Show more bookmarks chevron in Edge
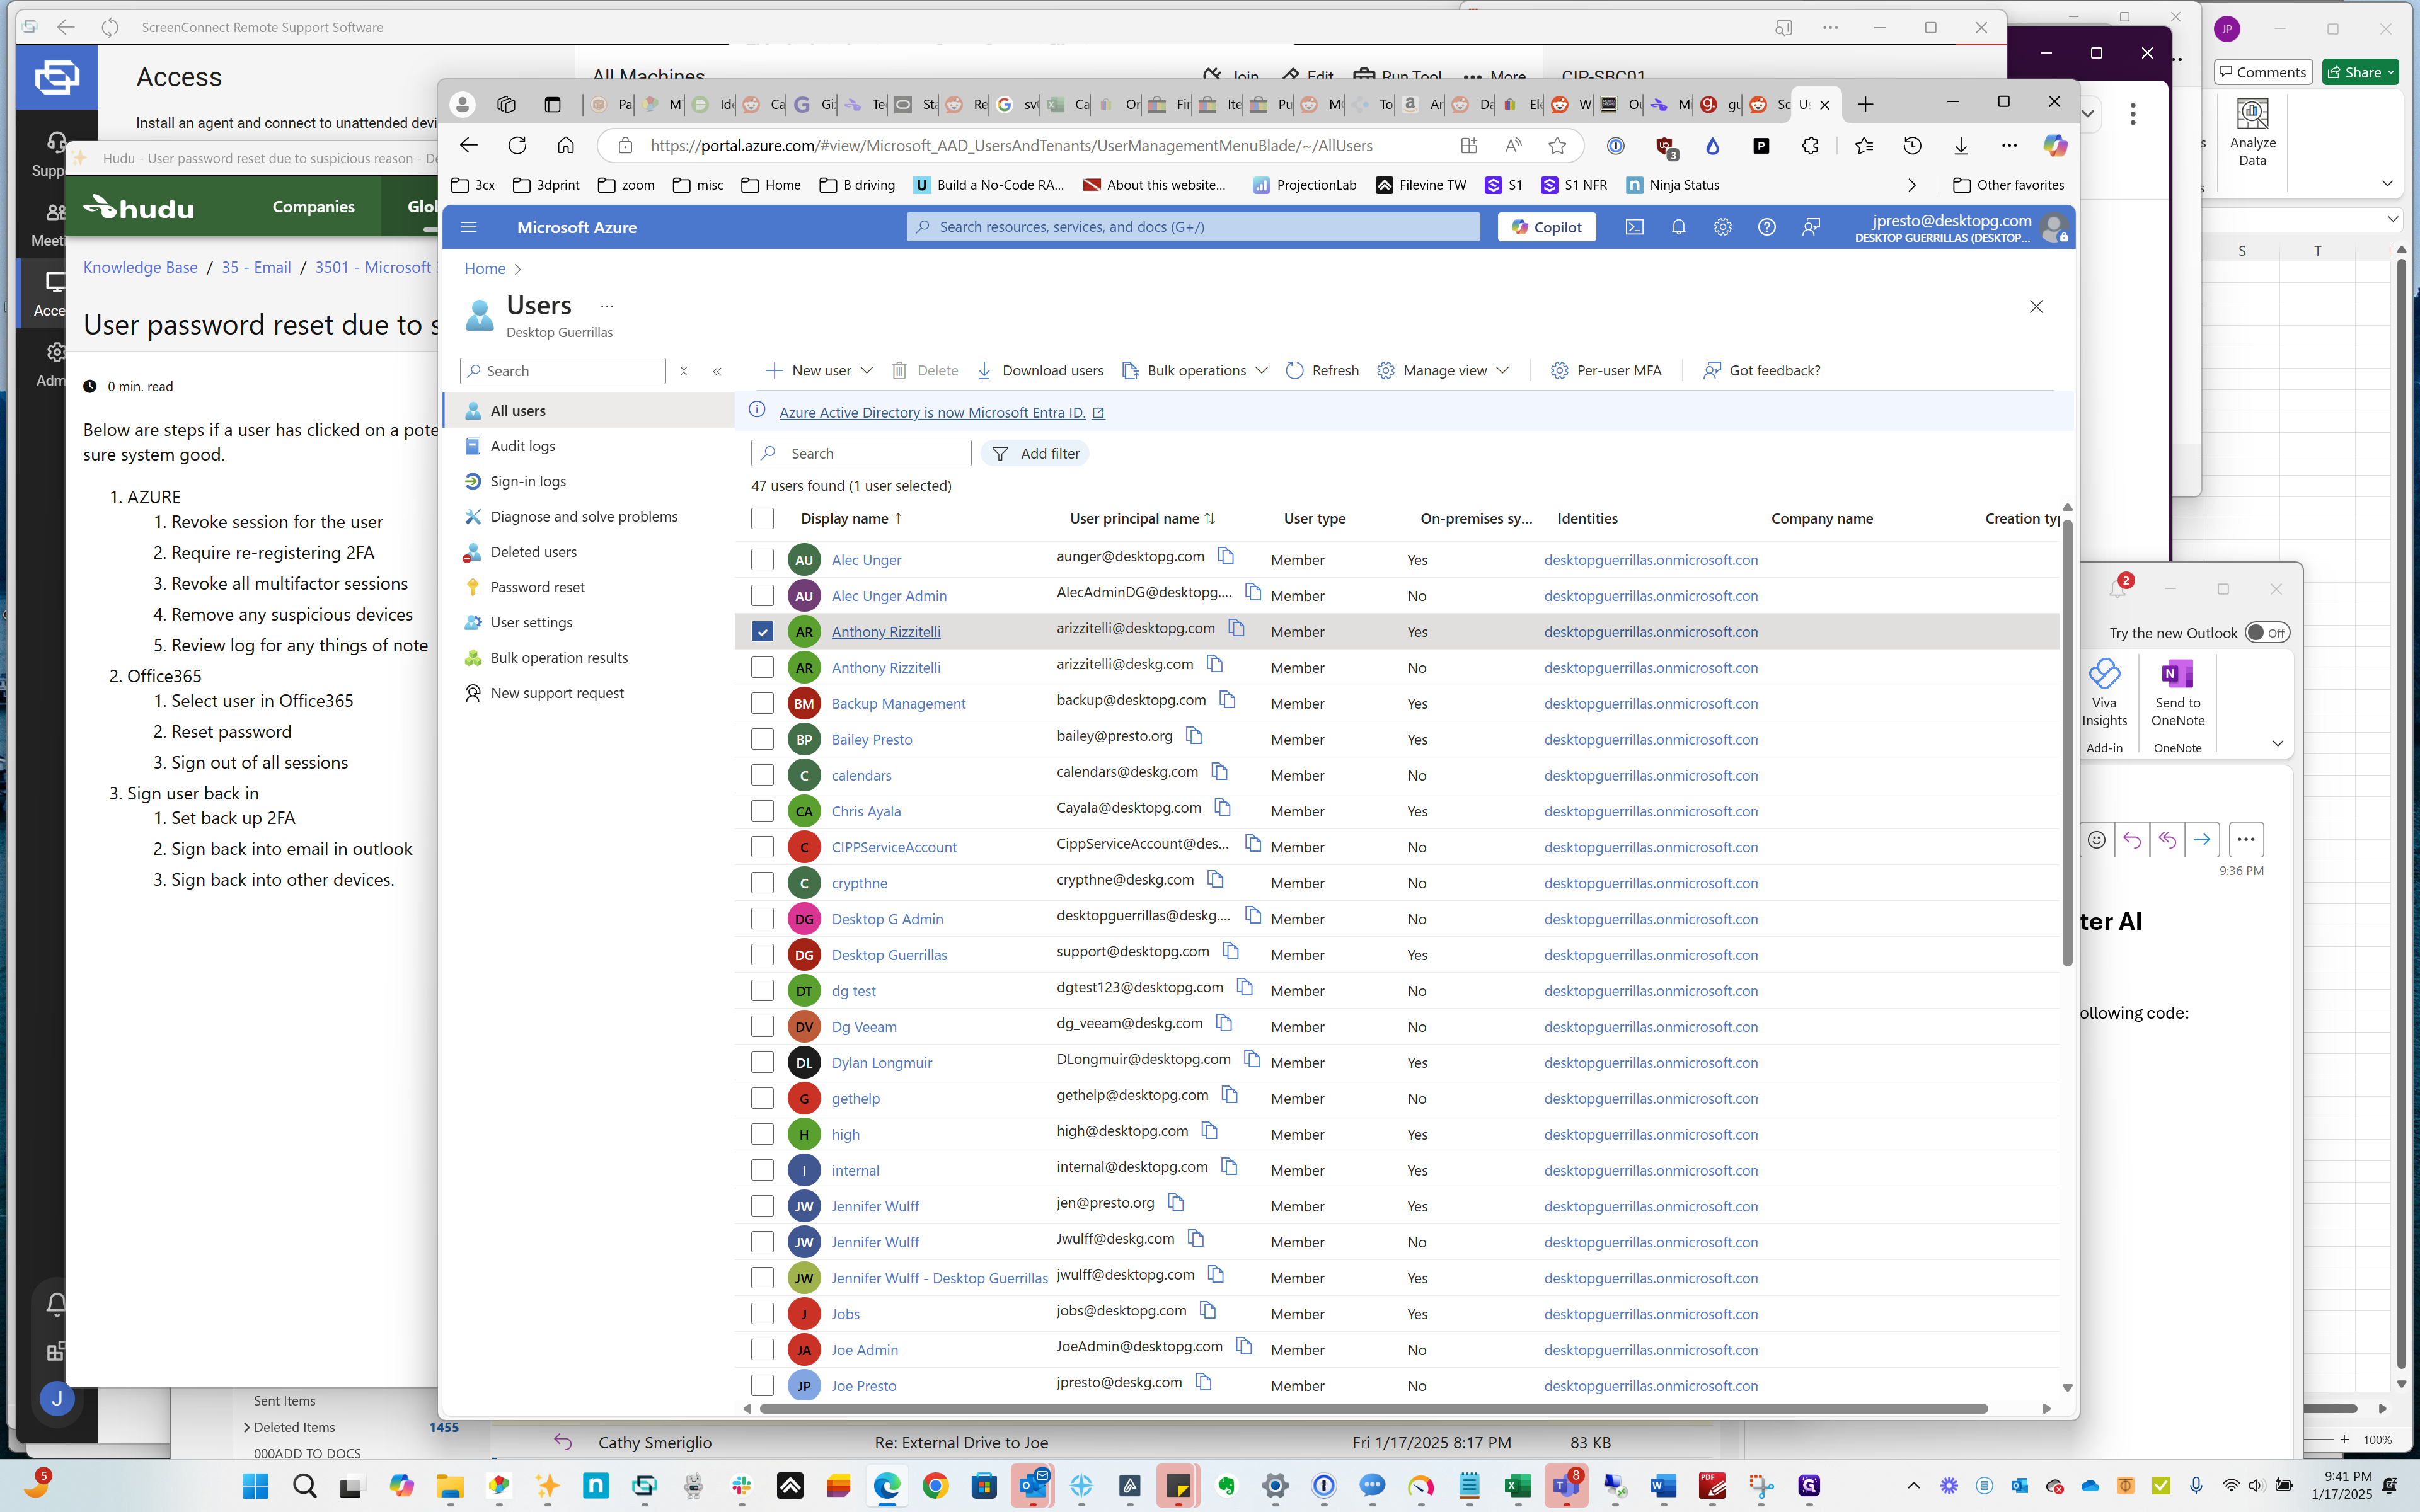This screenshot has width=2420, height=1512. point(1912,185)
